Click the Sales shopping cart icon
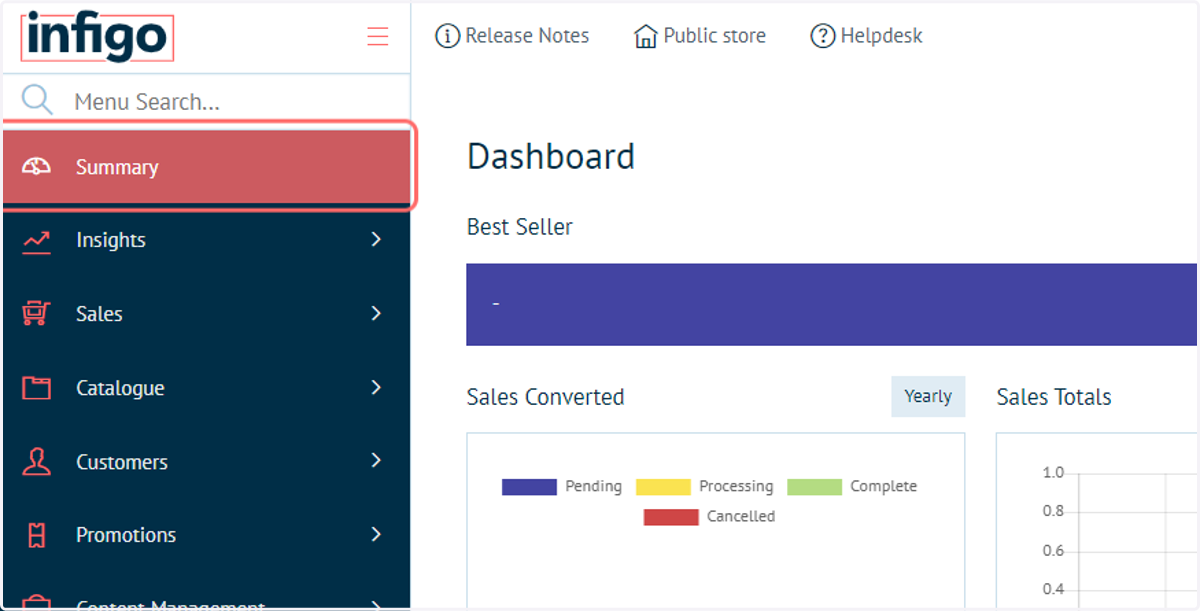The height and width of the screenshot is (611, 1200). click(x=37, y=314)
